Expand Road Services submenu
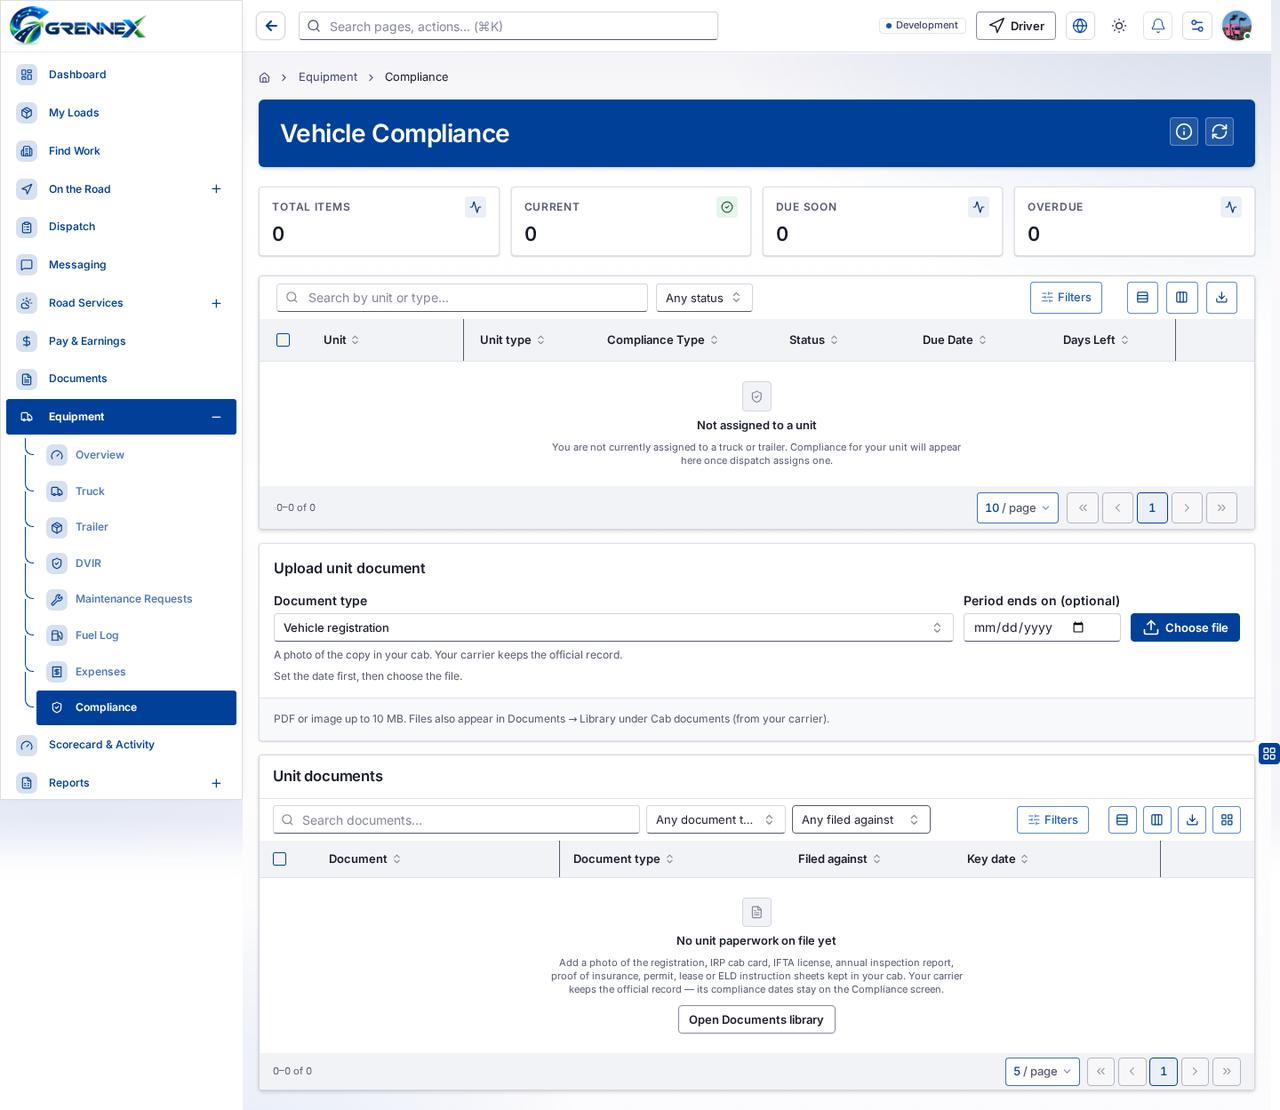 point(216,303)
